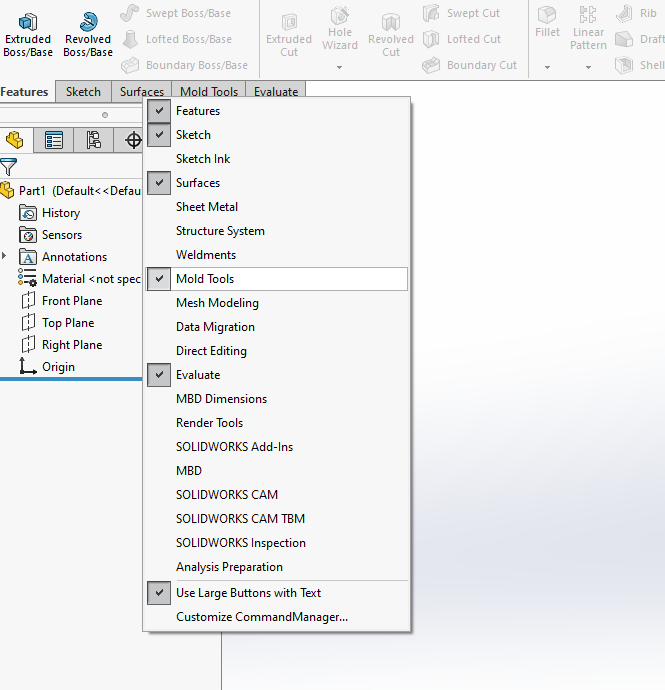Switch to the Features tab
Screen dimensions: 665x690
(25, 92)
